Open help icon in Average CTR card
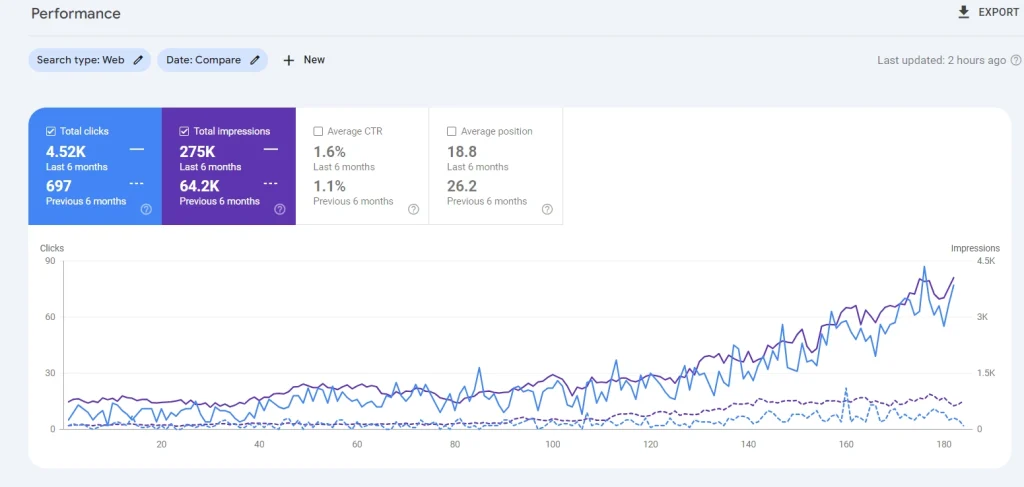Image resolution: width=1024 pixels, height=487 pixels. tap(413, 210)
